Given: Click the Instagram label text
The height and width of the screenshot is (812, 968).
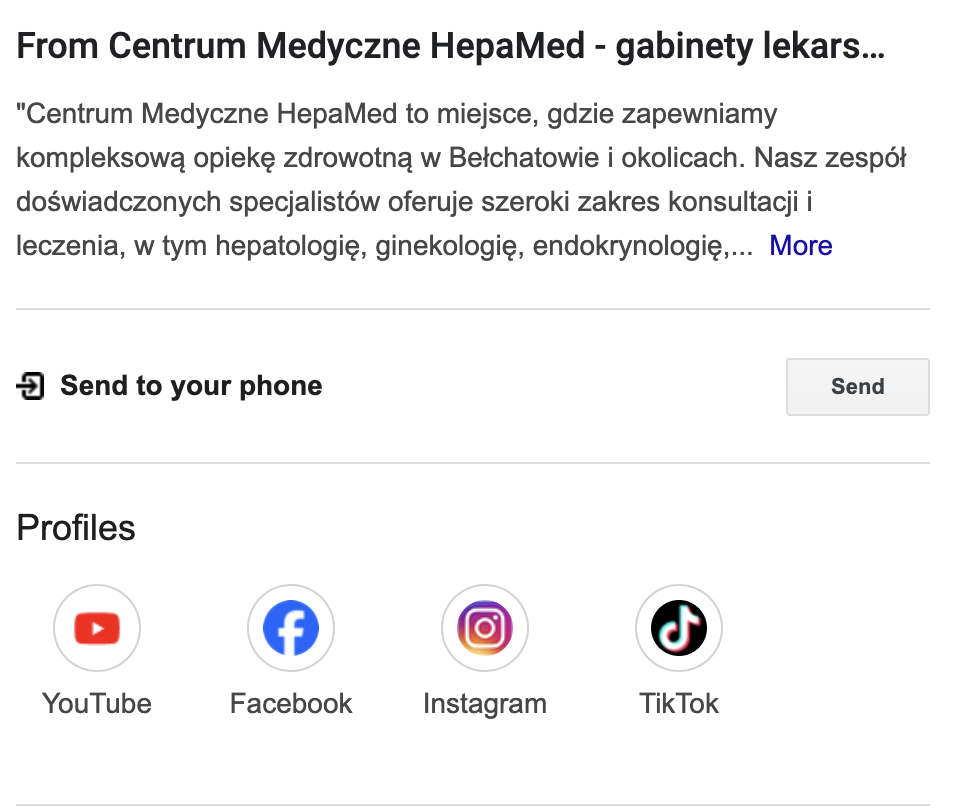Looking at the screenshot, I should click(484, 703).
